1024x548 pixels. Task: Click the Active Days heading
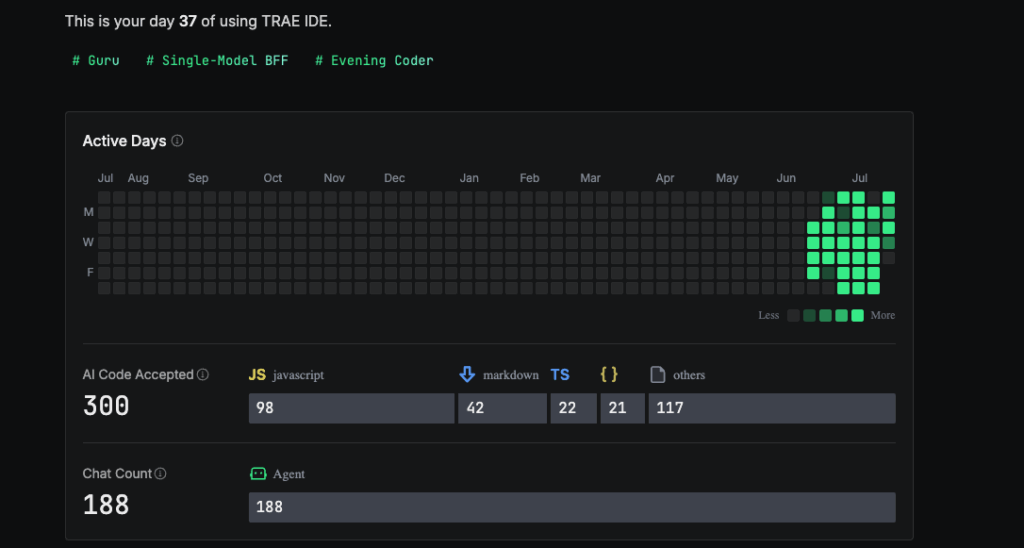click(x=124, y=141)
